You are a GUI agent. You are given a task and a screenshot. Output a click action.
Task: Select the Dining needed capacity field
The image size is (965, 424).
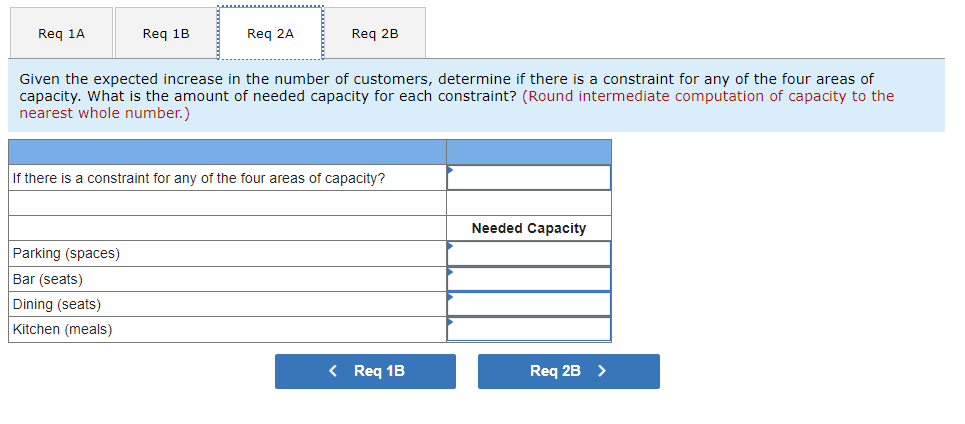coord(529,304)
